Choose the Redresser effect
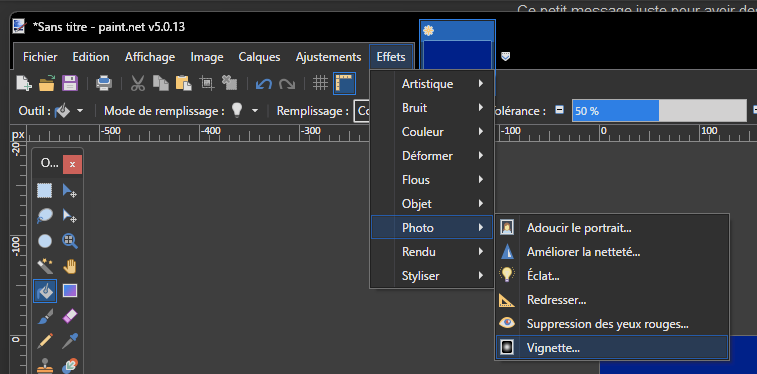The height and width of the screenshot is (374, 757). point(612,300)
